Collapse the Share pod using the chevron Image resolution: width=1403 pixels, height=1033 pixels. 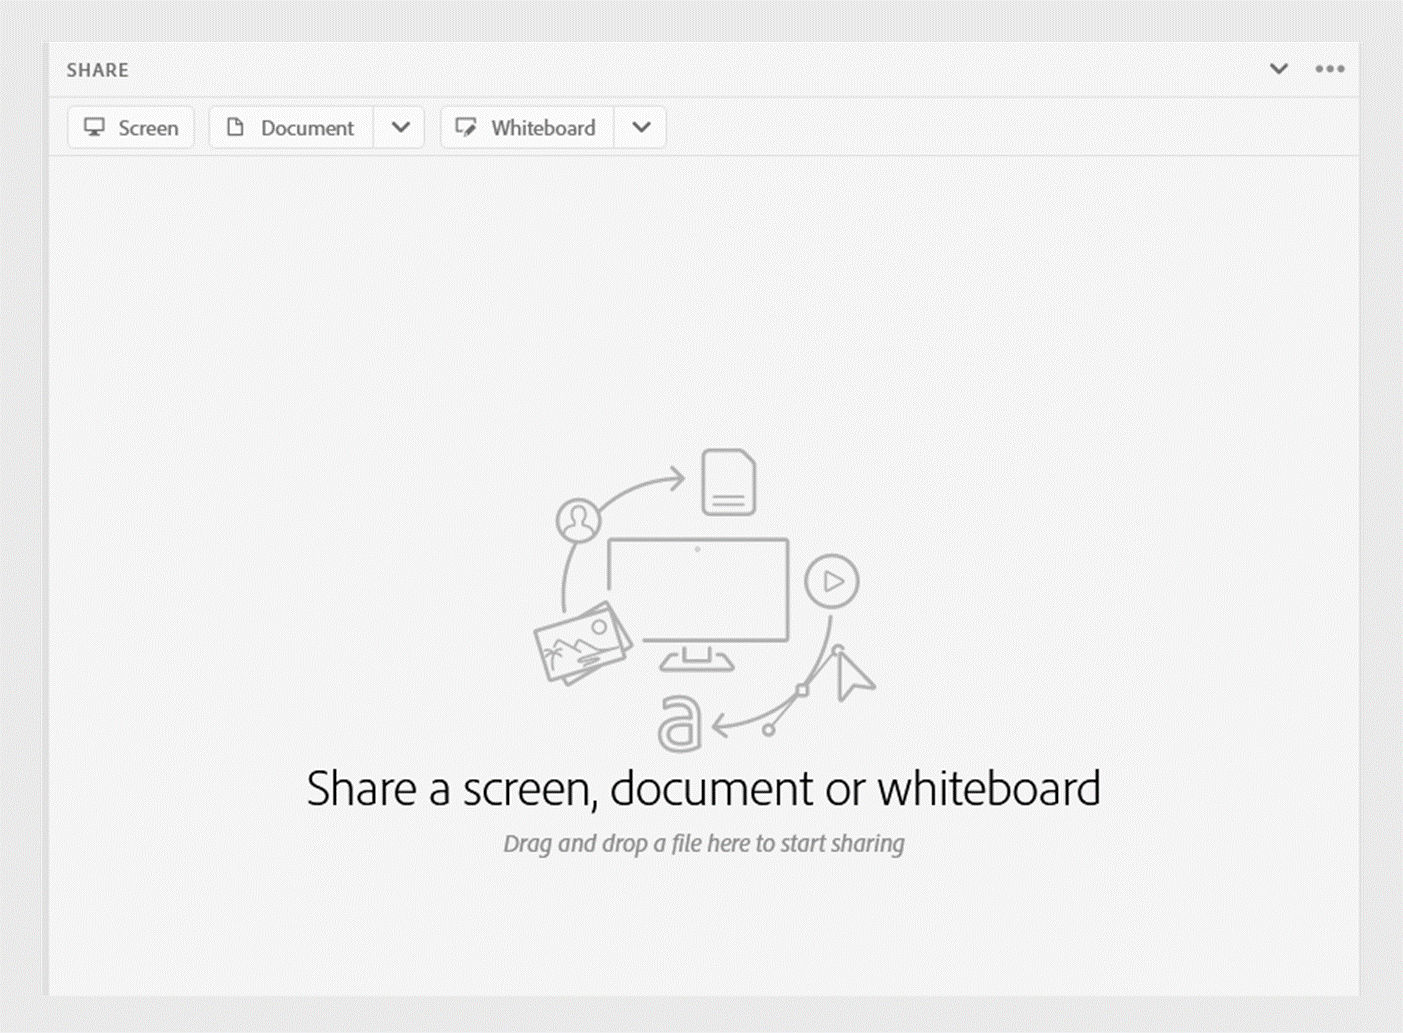[x=1279, y=69]
